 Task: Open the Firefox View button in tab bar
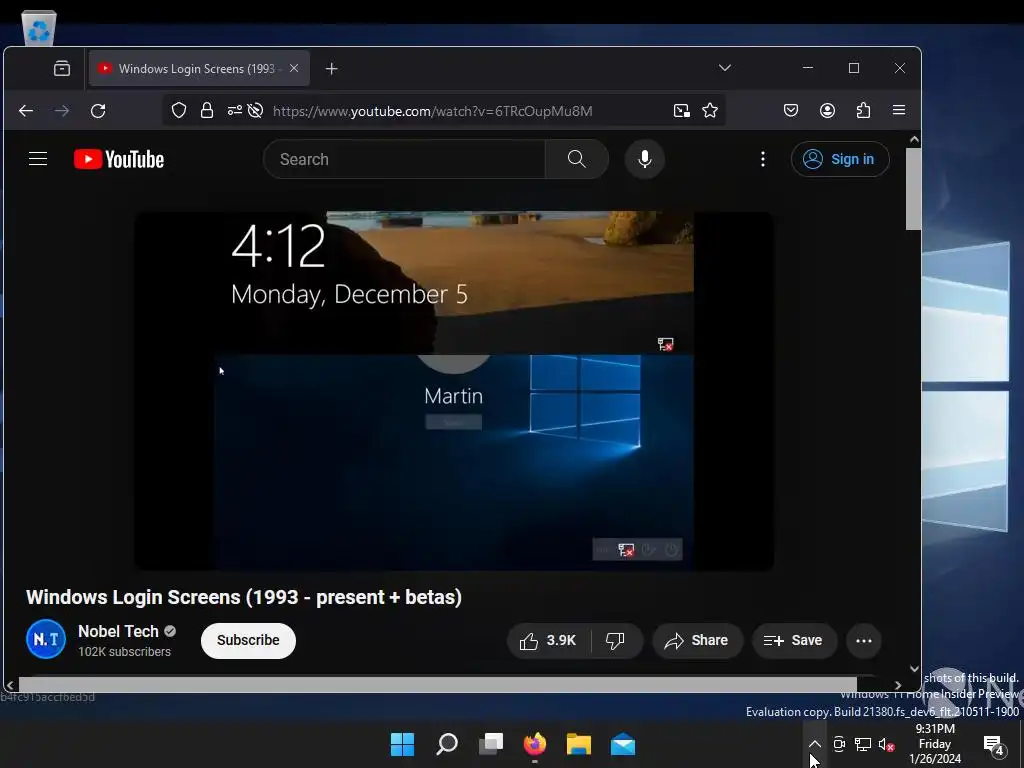(x=62, y=69)
